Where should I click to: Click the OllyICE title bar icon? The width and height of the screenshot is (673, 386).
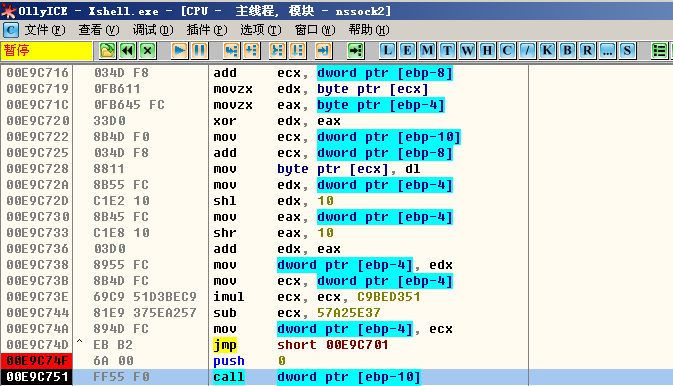point(9,11)
